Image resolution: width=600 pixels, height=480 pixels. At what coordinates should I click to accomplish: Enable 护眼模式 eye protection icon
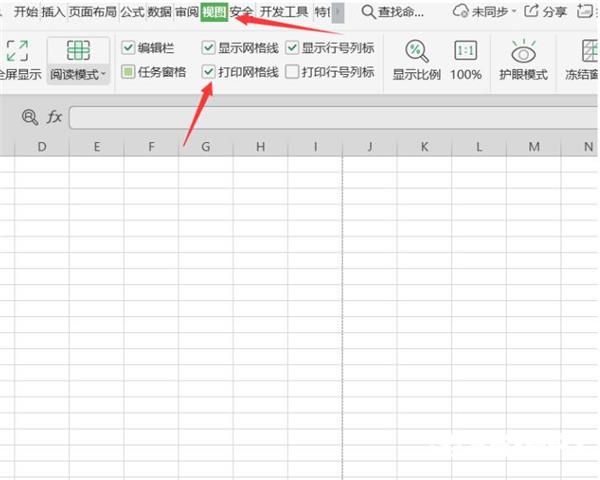pos(523,52)
